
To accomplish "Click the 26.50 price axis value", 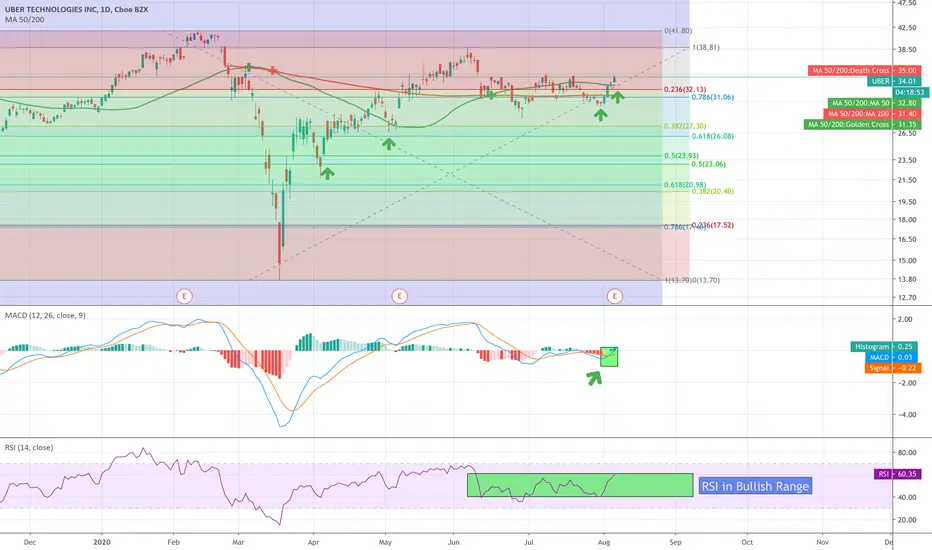I will tap(907, 133).
